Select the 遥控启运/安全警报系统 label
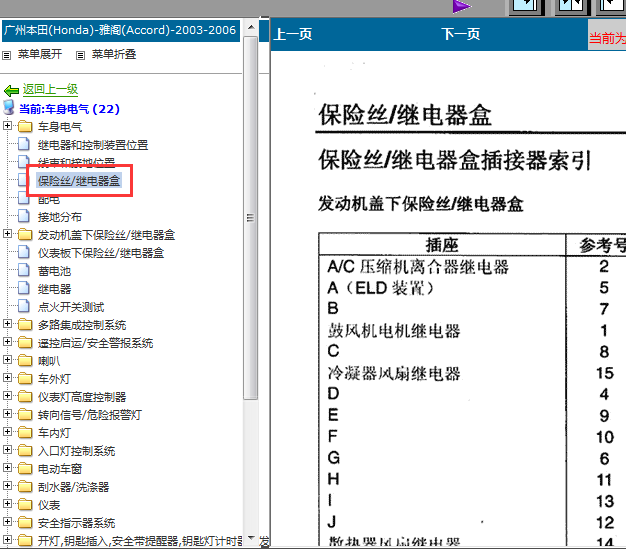 point(95,343)
